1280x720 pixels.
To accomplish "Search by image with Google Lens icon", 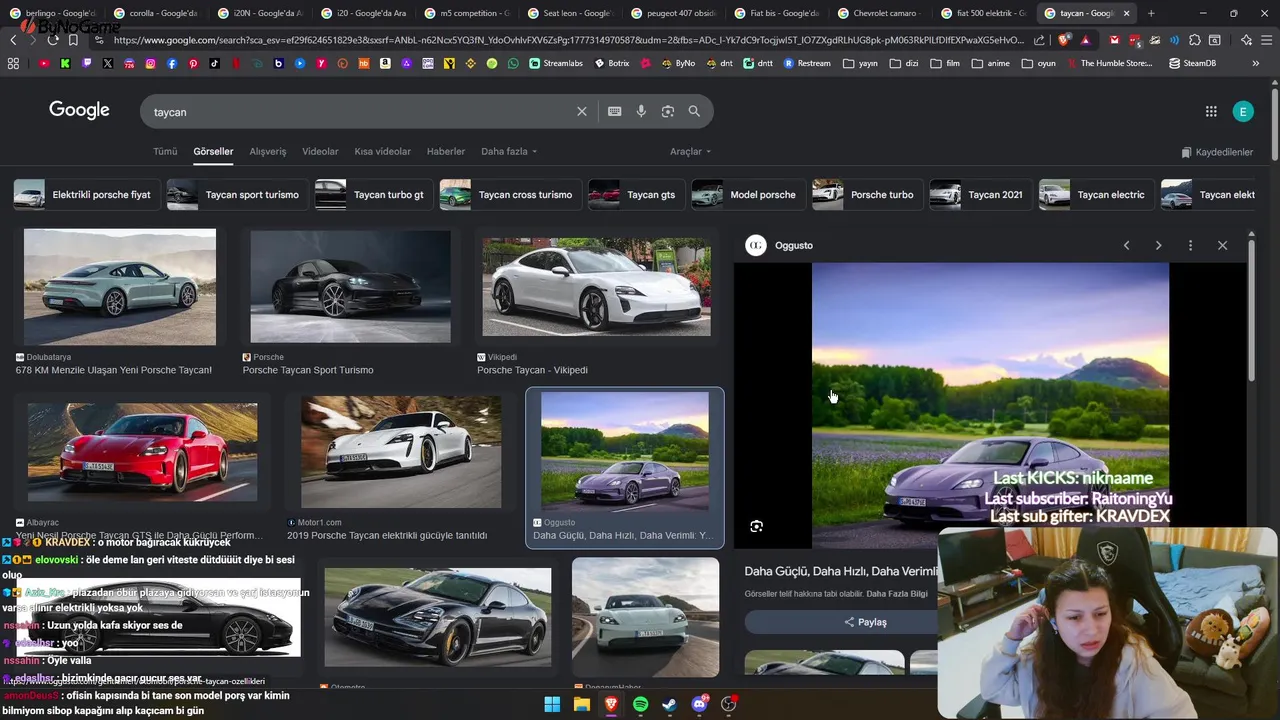I will click(668, 112).
